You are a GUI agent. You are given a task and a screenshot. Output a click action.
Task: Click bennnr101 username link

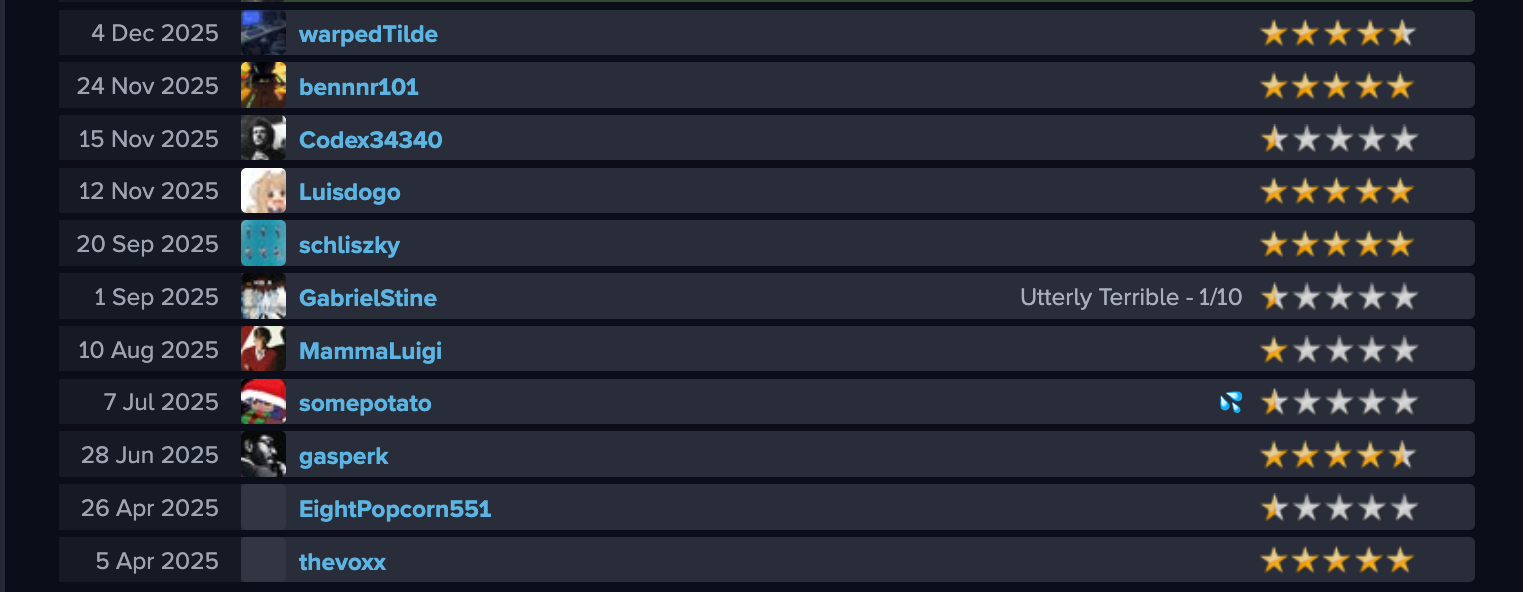point(358,88)
